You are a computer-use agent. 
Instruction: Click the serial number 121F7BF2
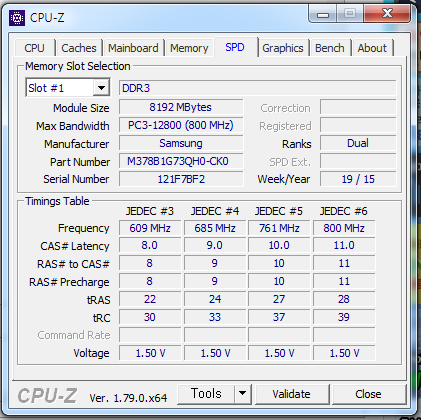[x=181, y=179]
